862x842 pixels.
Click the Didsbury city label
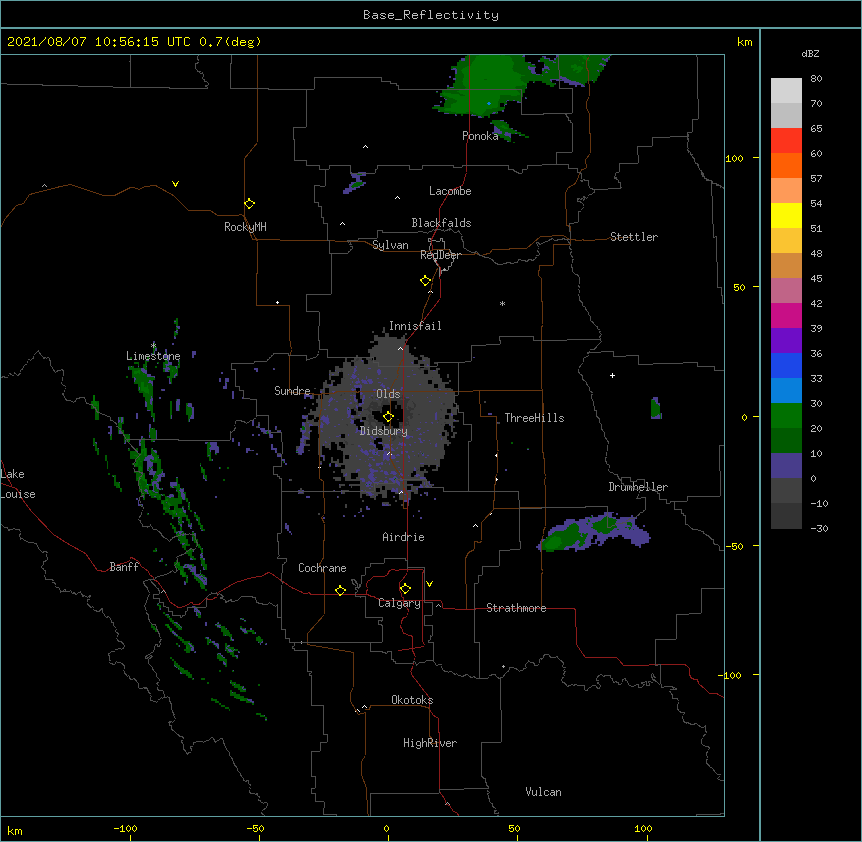point(384,431)
